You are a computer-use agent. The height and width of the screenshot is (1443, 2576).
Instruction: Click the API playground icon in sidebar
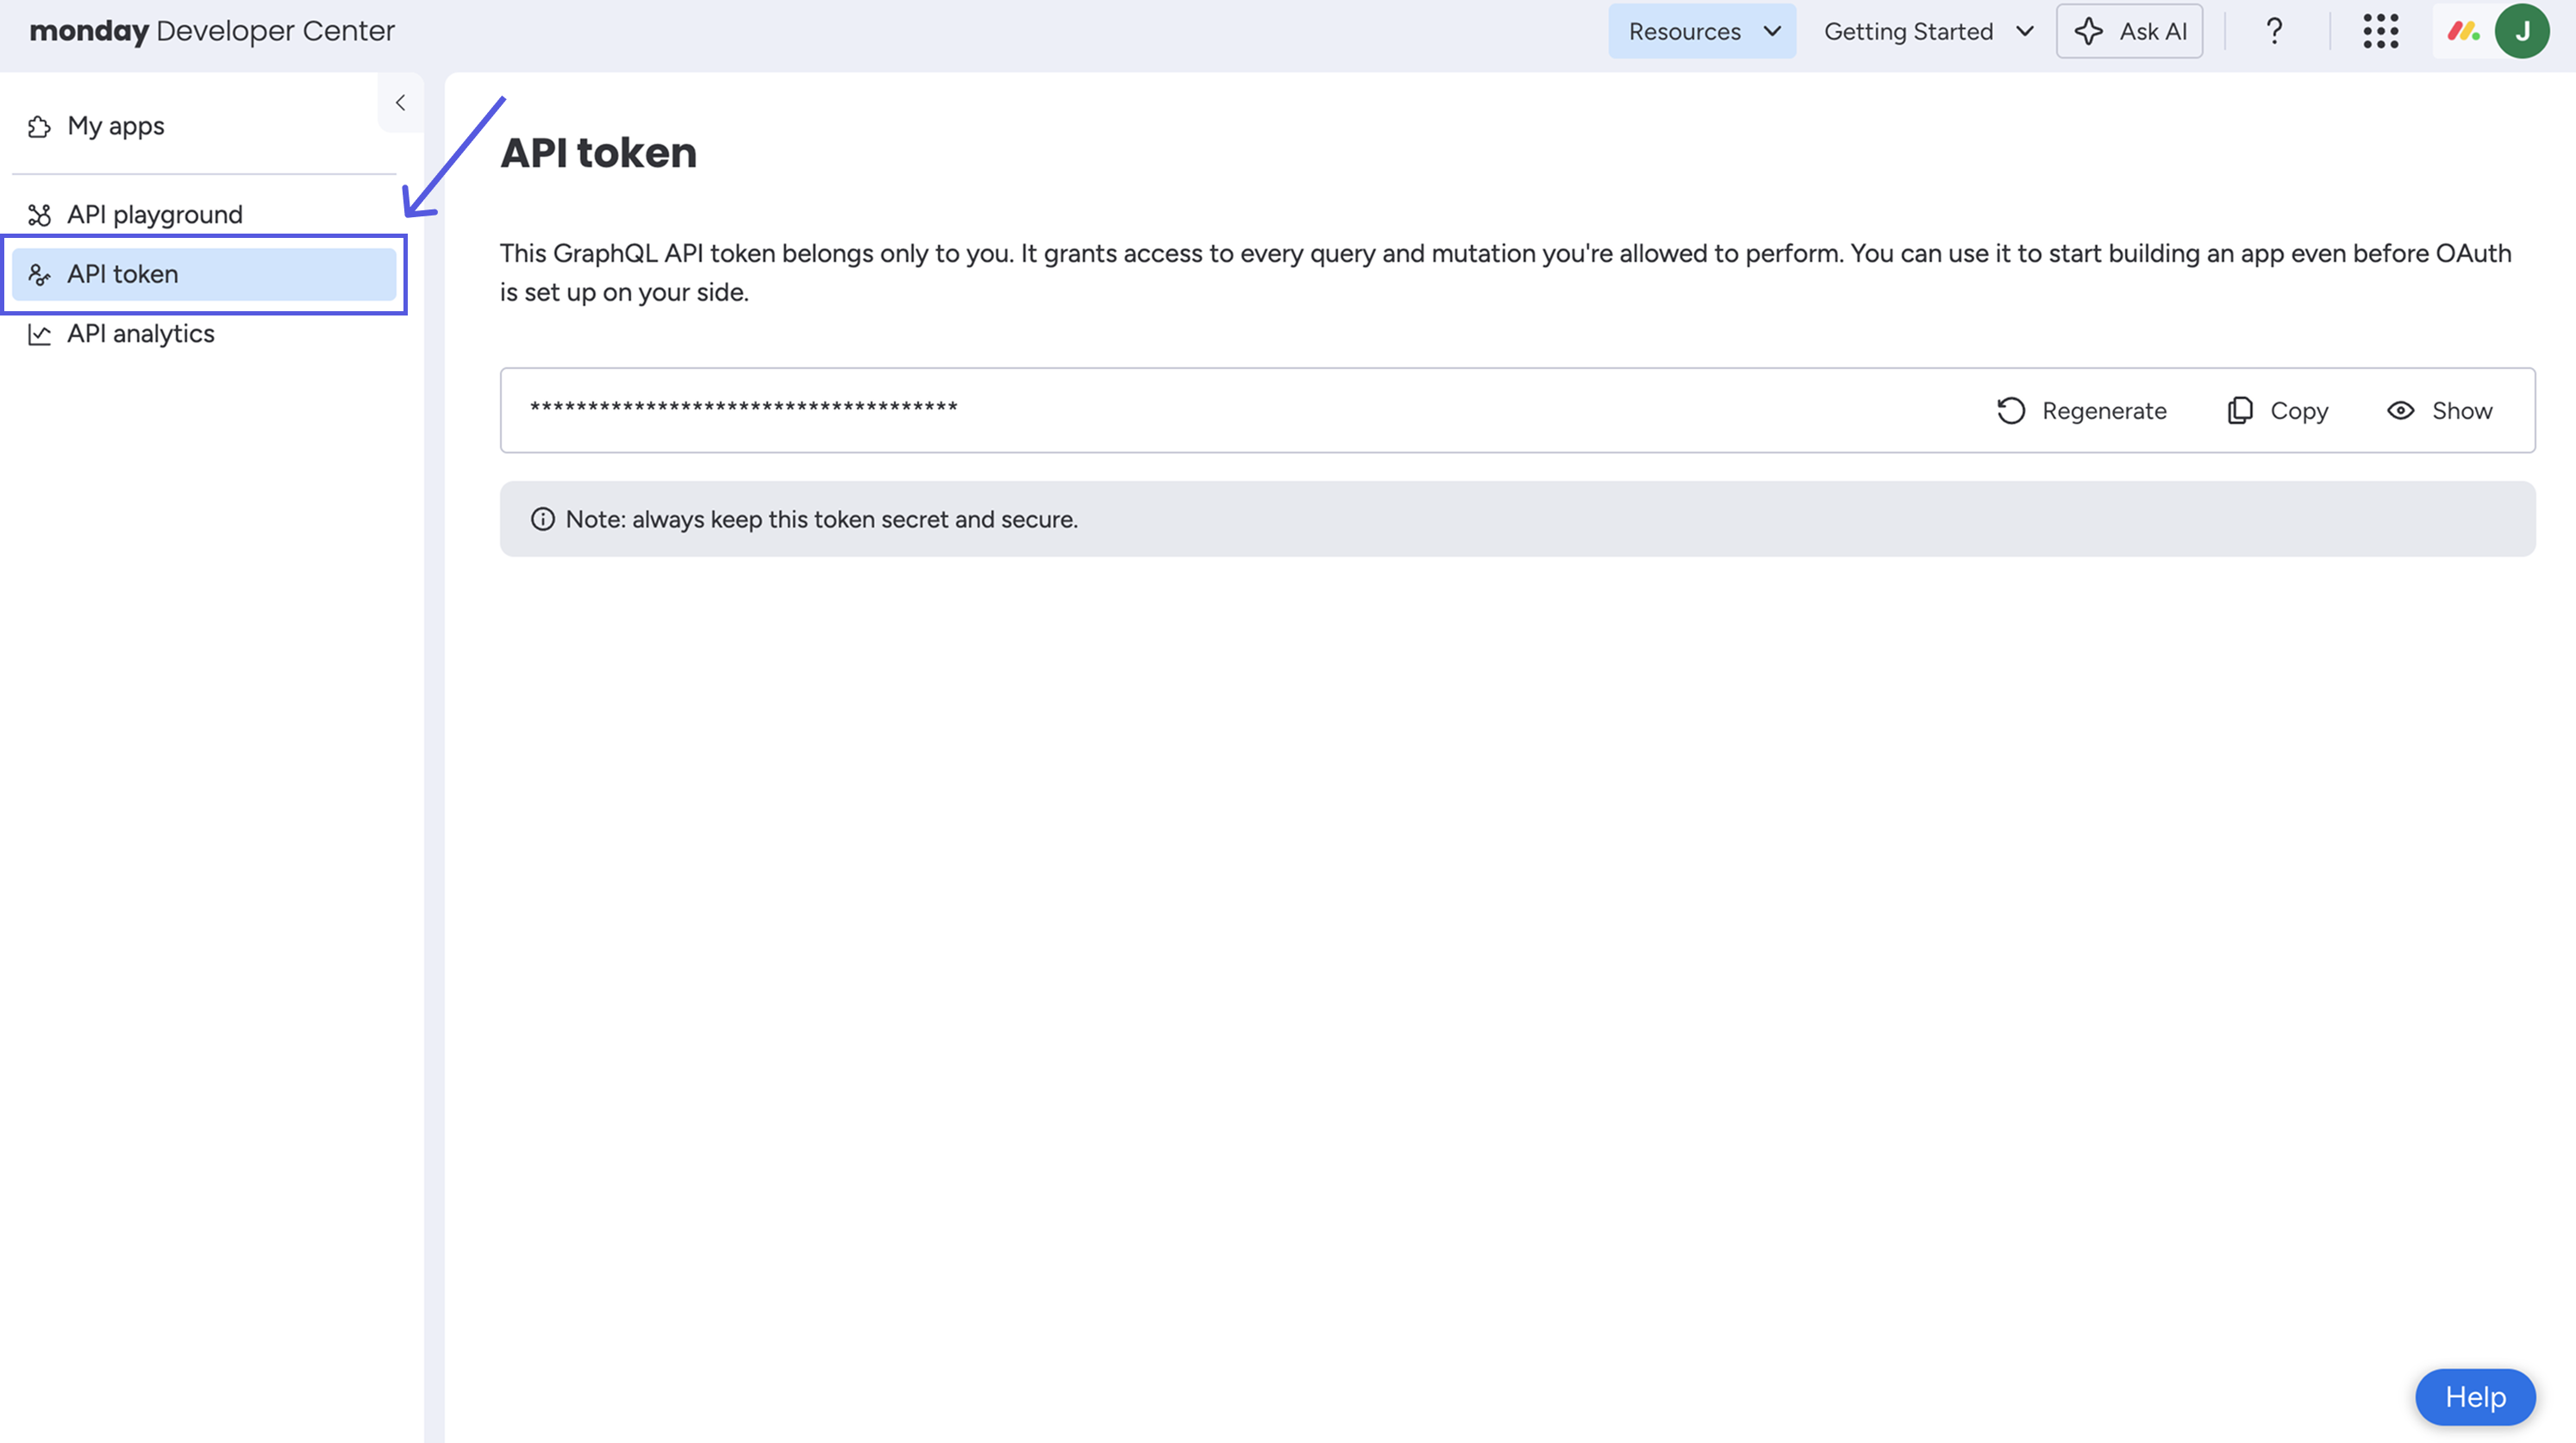(39, 215)
